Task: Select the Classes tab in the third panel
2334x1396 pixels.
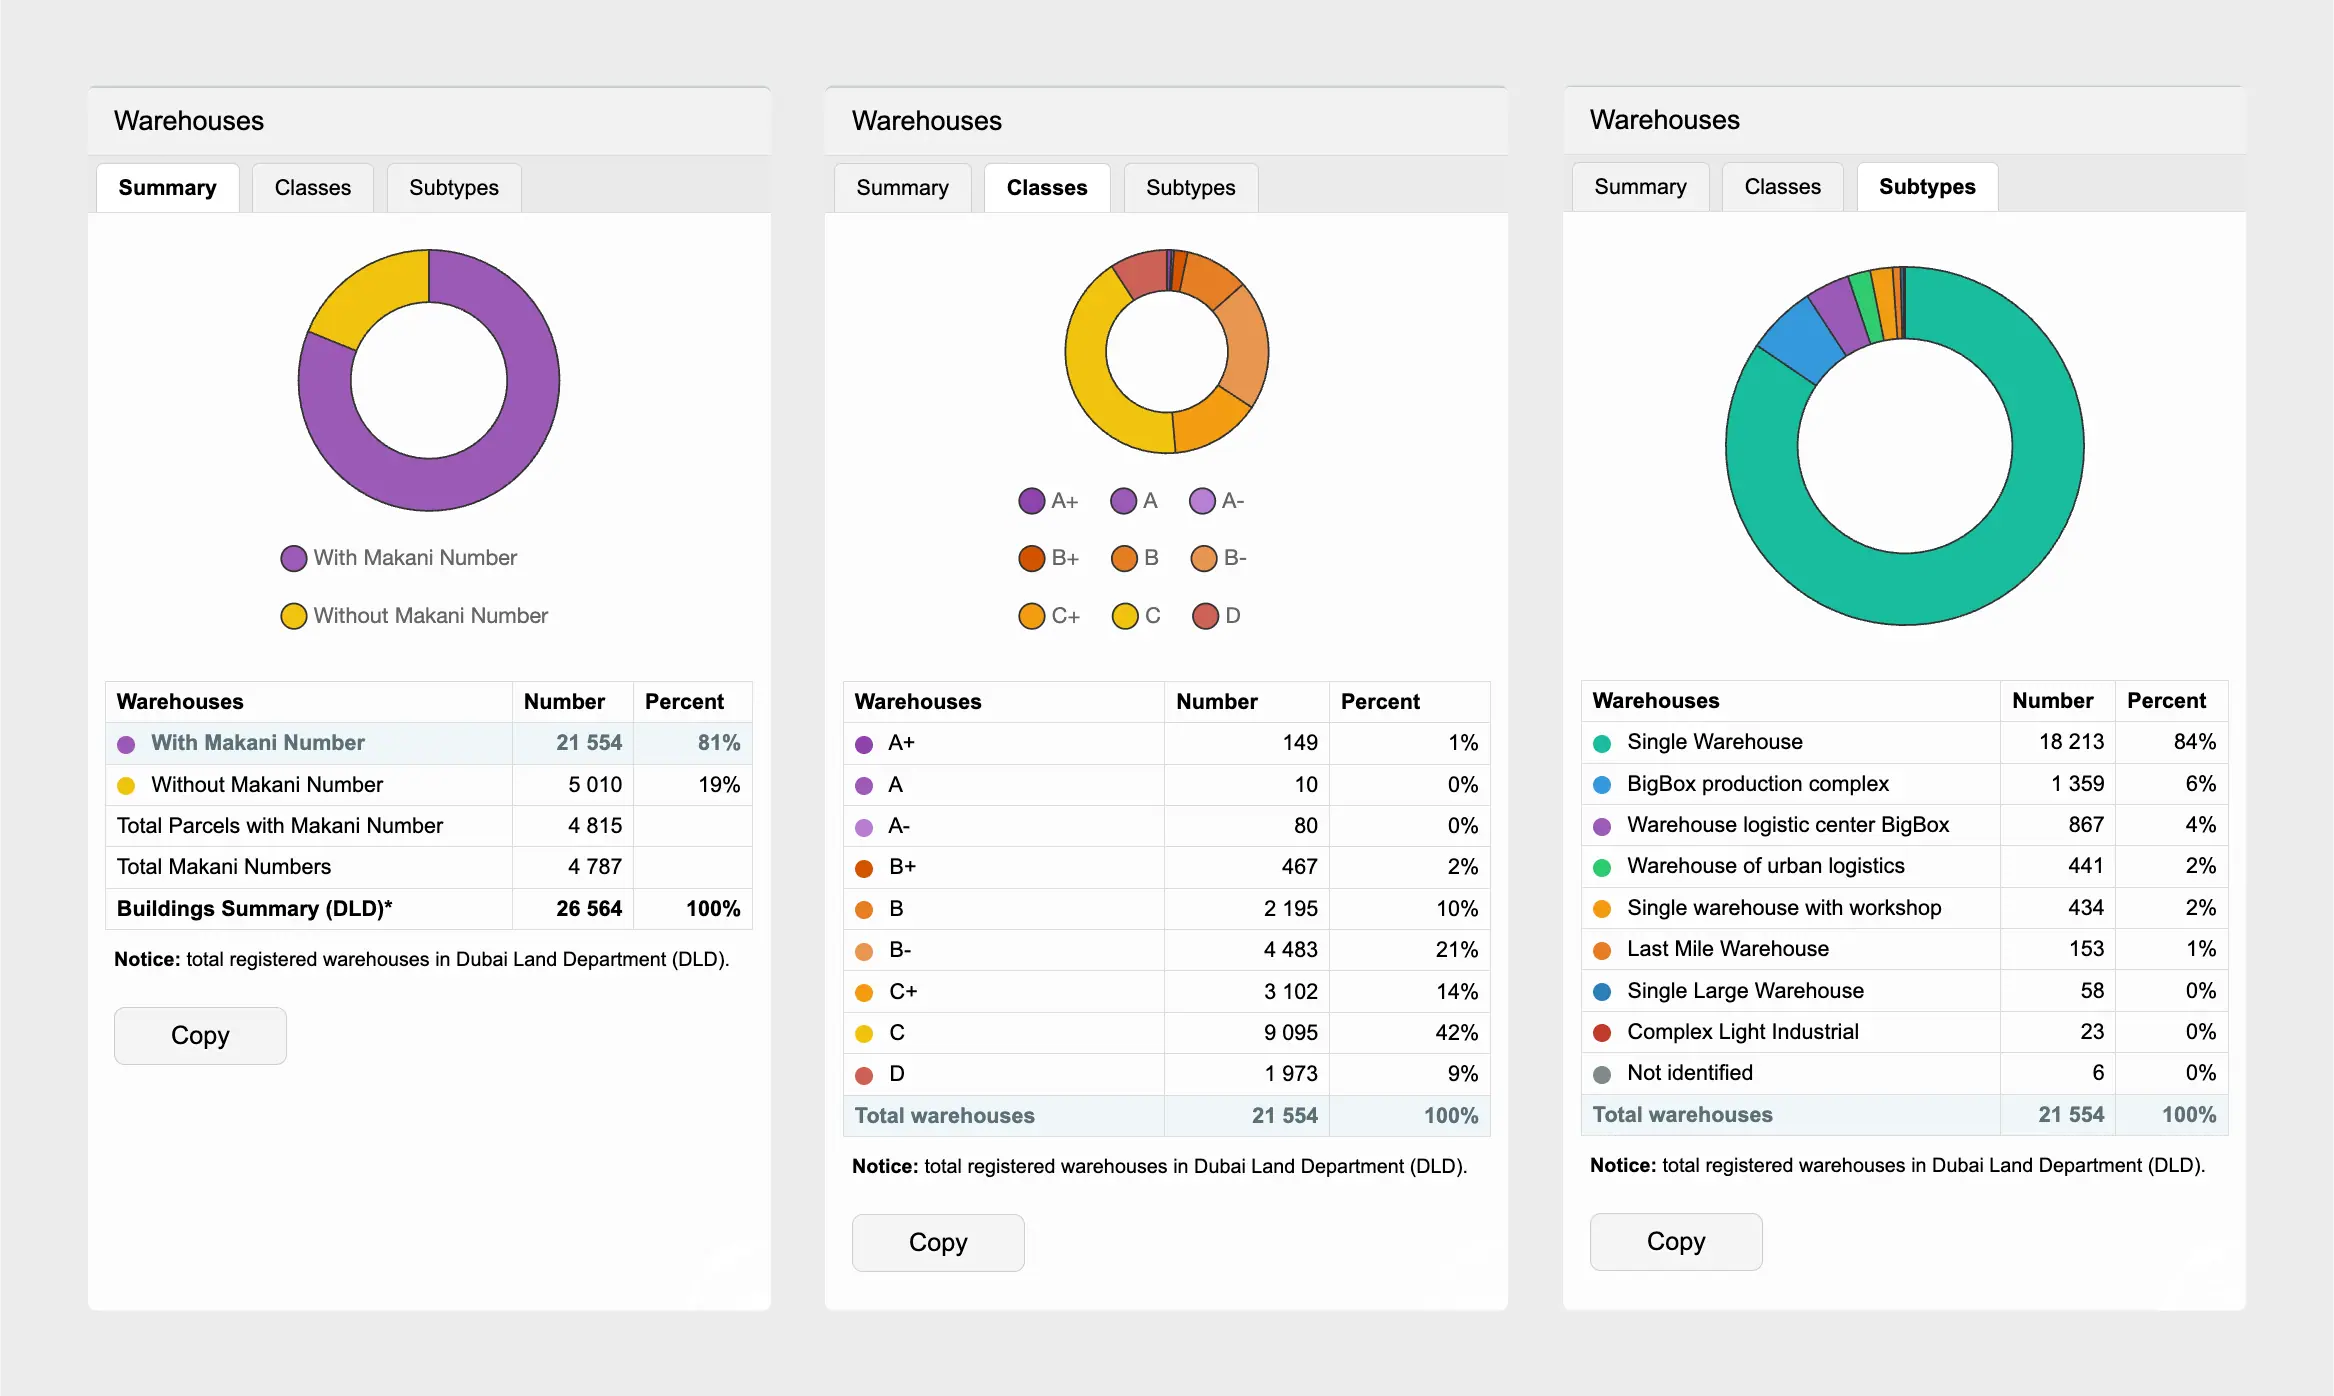Action: coord(1782,187)
